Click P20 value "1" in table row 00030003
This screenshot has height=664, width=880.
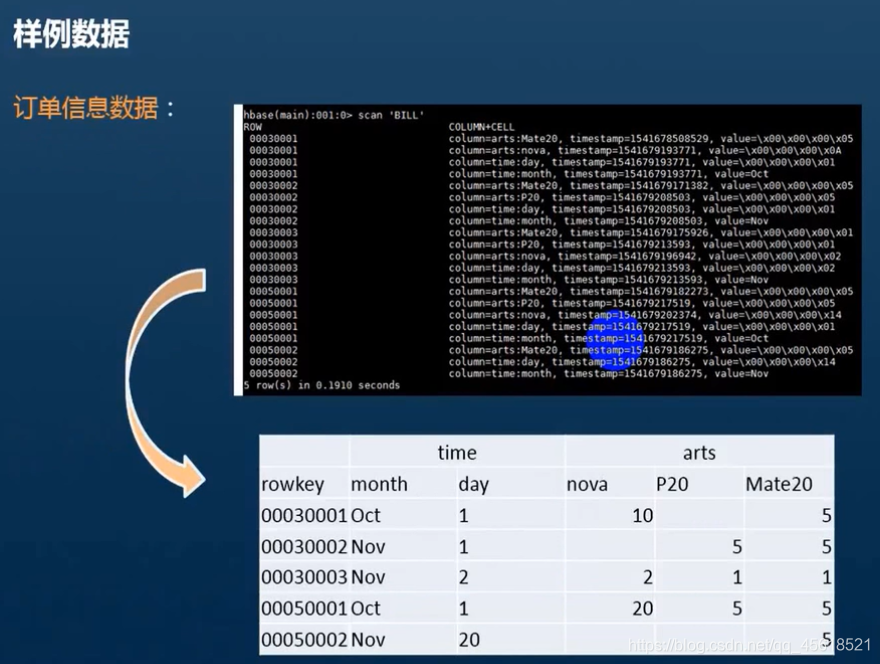click(737, 577)
